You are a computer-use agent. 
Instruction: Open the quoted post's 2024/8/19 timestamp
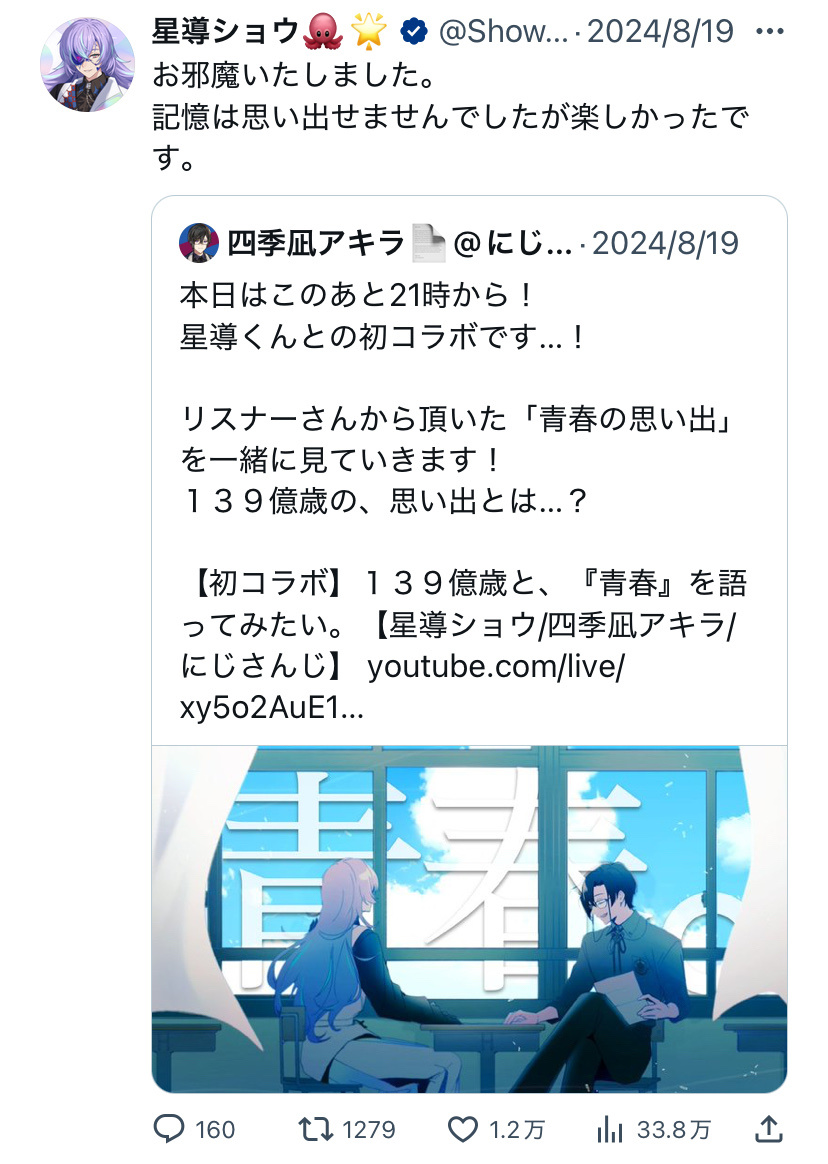click(x=665, y=243)
